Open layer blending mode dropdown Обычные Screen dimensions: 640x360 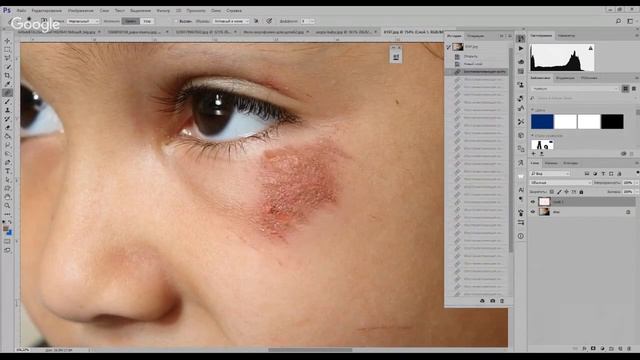[x=561, y=182]
